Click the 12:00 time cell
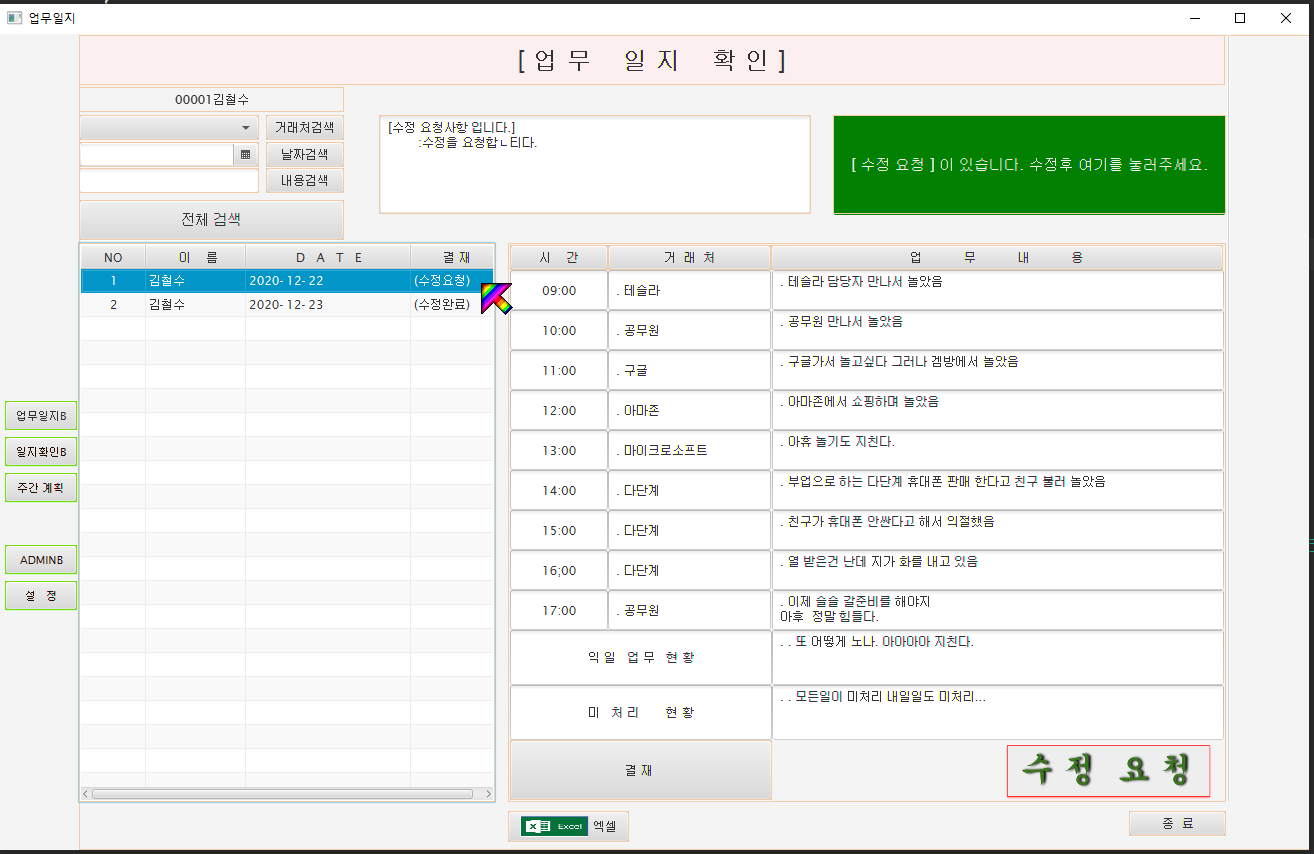Viewport: 1314px width, 854px height. coord(559,410)
